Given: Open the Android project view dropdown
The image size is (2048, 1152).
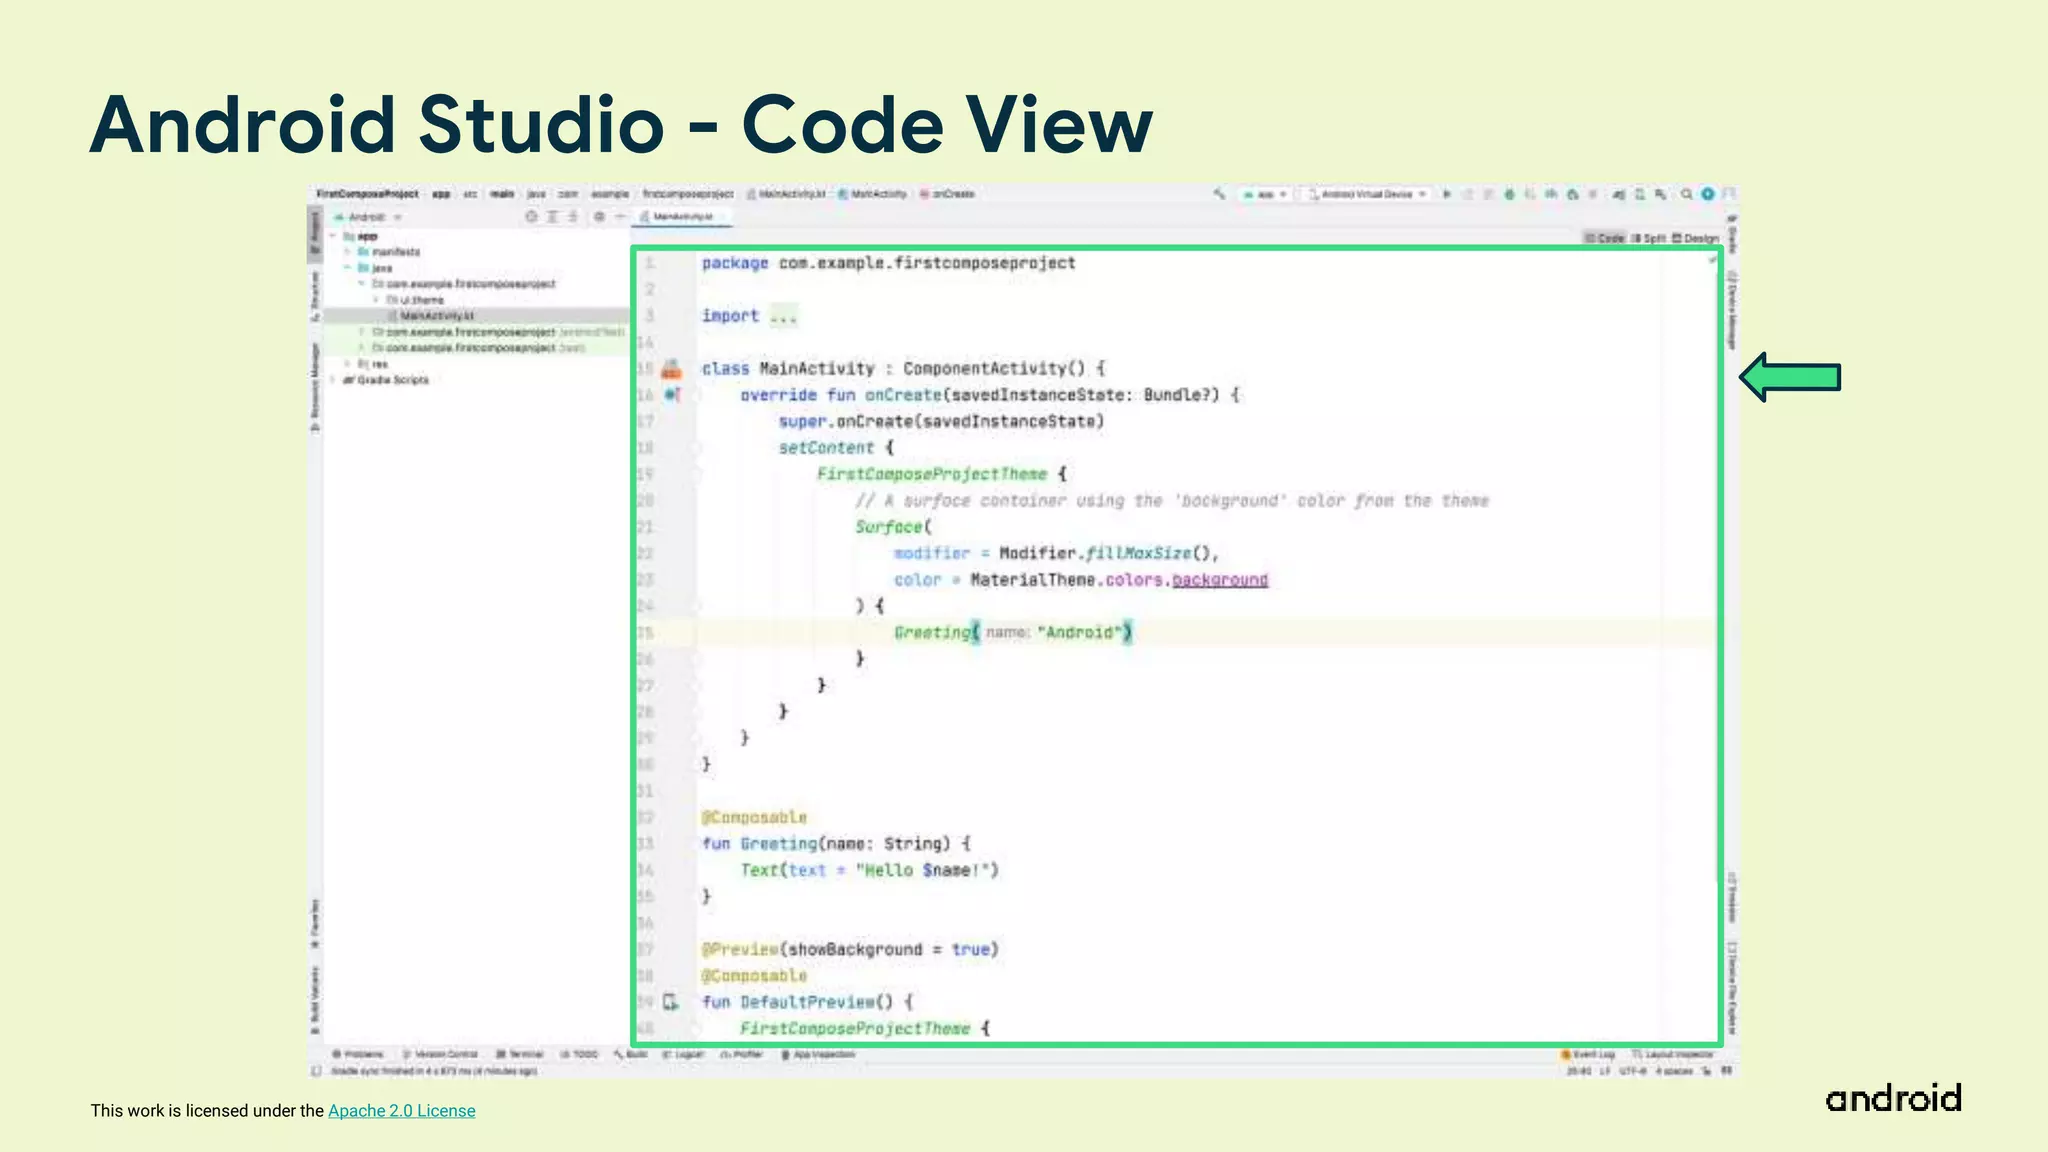Looking at the screenshot, I should click(370, 216).
